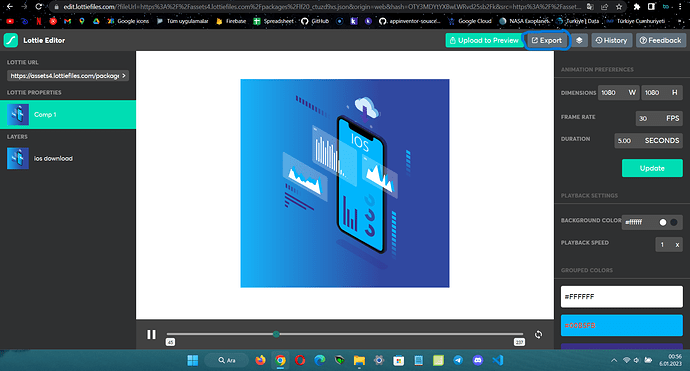Select the dark background color dot
This screenshot has height=371, width=690.
(x=674, y=222)
